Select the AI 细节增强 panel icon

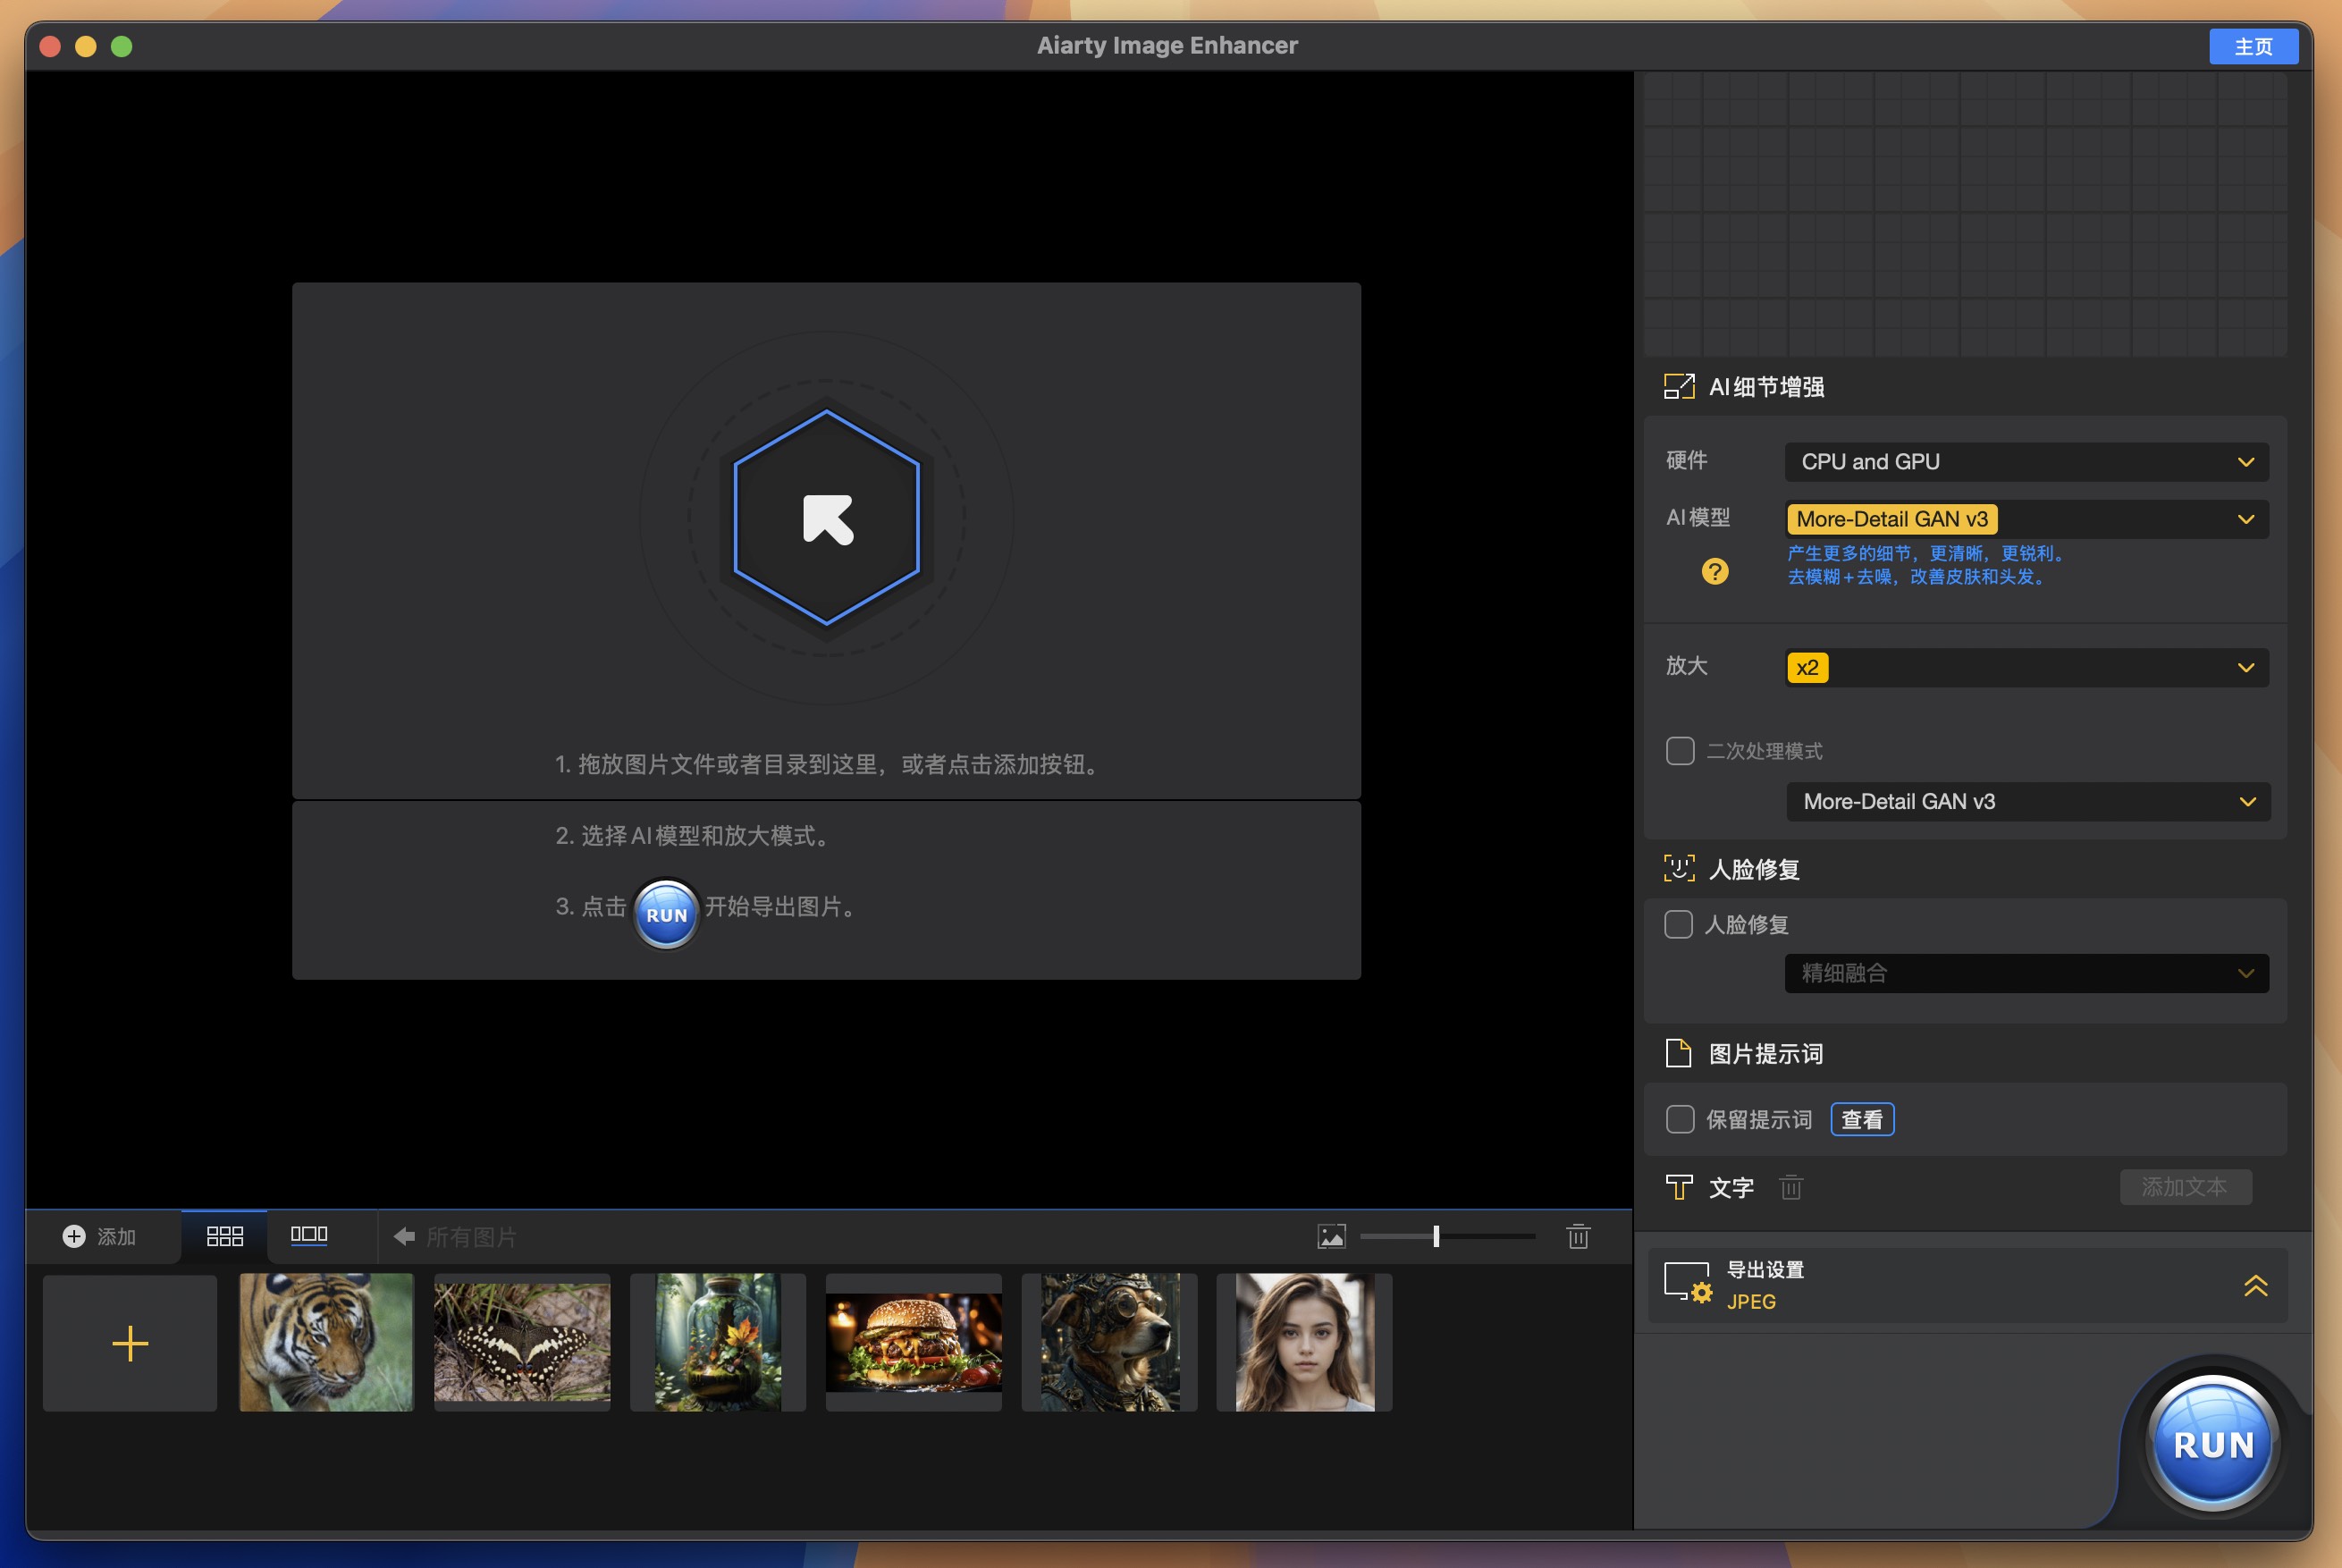(x=1680, y=386)
